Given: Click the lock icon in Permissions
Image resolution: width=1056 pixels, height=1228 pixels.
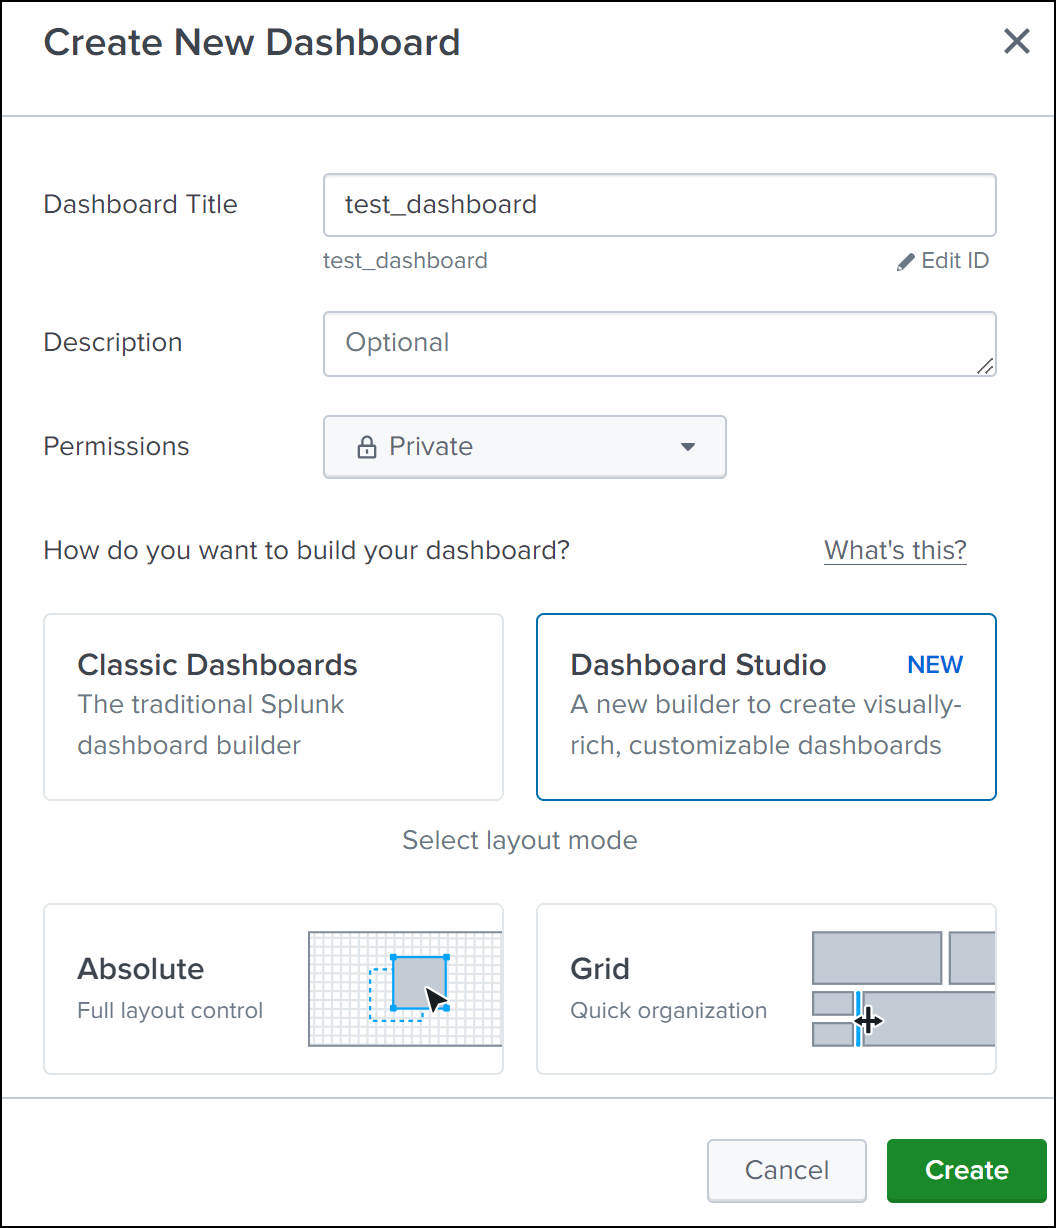Looking at the screenshot, I should [366, 447].
